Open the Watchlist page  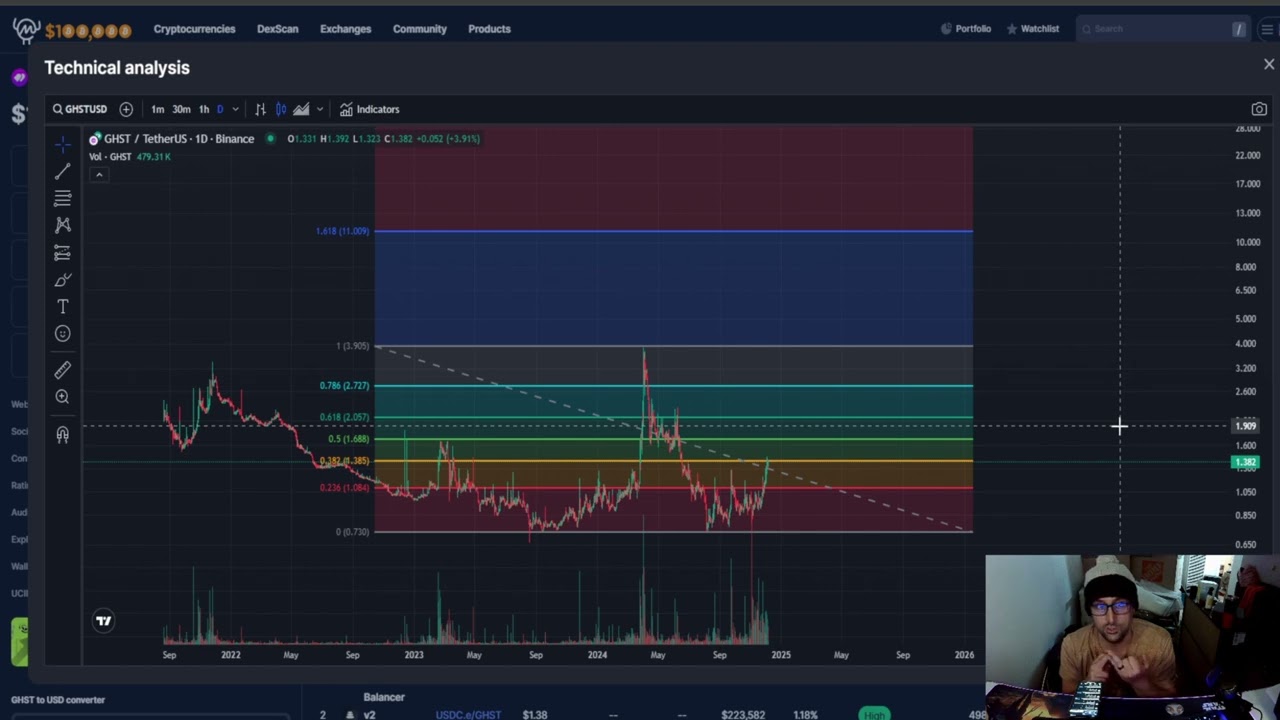click(x=1032, y=29)
